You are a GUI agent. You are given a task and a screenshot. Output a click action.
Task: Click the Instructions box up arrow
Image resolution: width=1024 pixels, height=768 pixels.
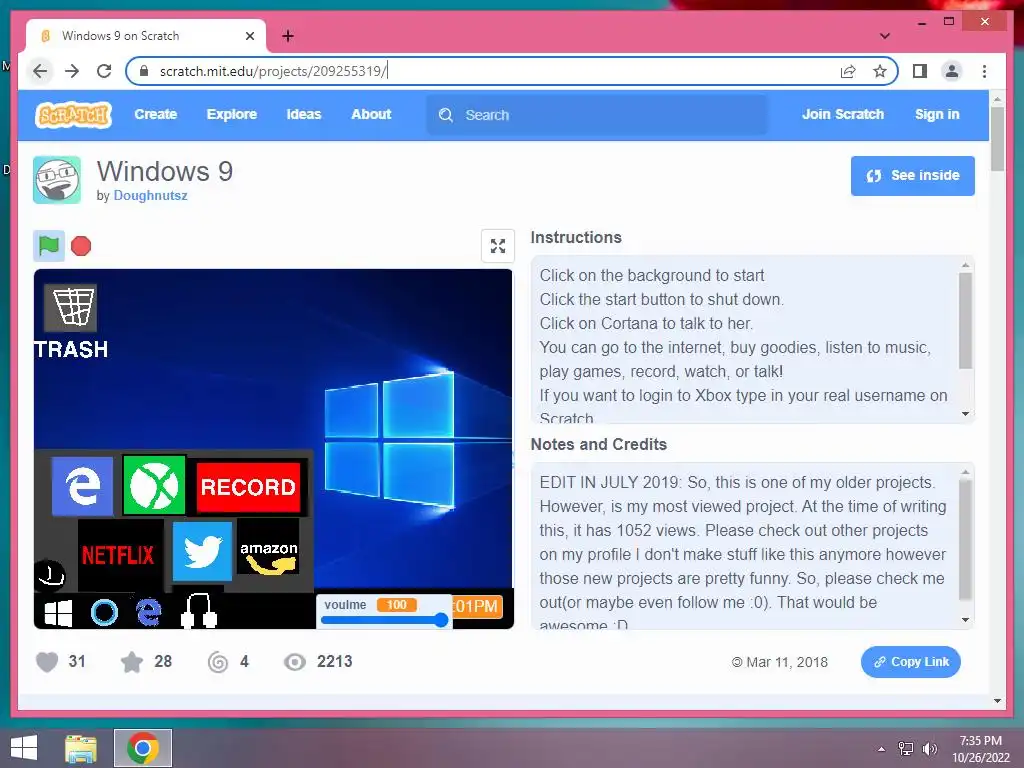coord(965,265)
